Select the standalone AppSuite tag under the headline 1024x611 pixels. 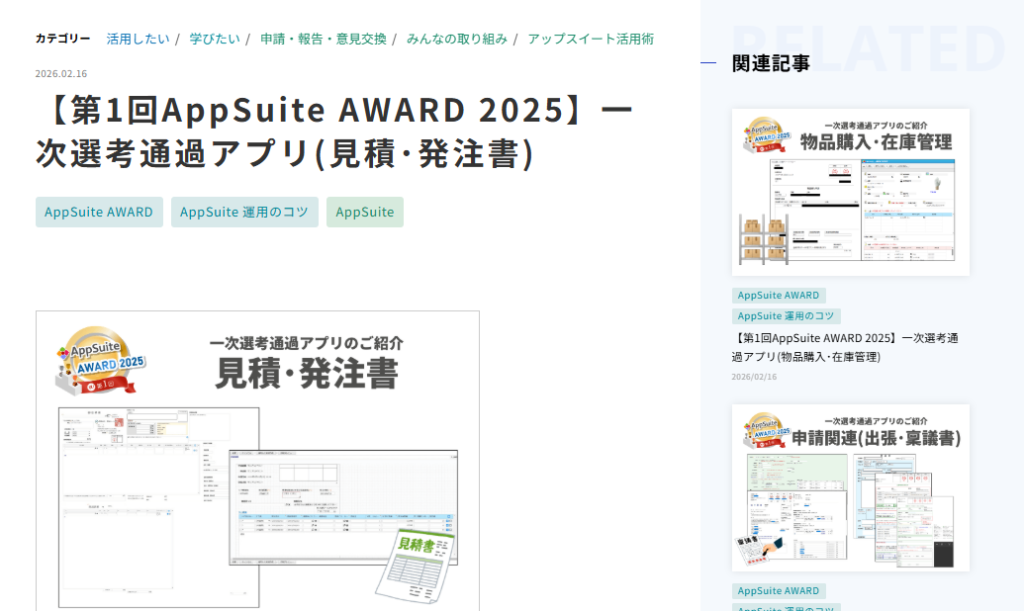365,212
